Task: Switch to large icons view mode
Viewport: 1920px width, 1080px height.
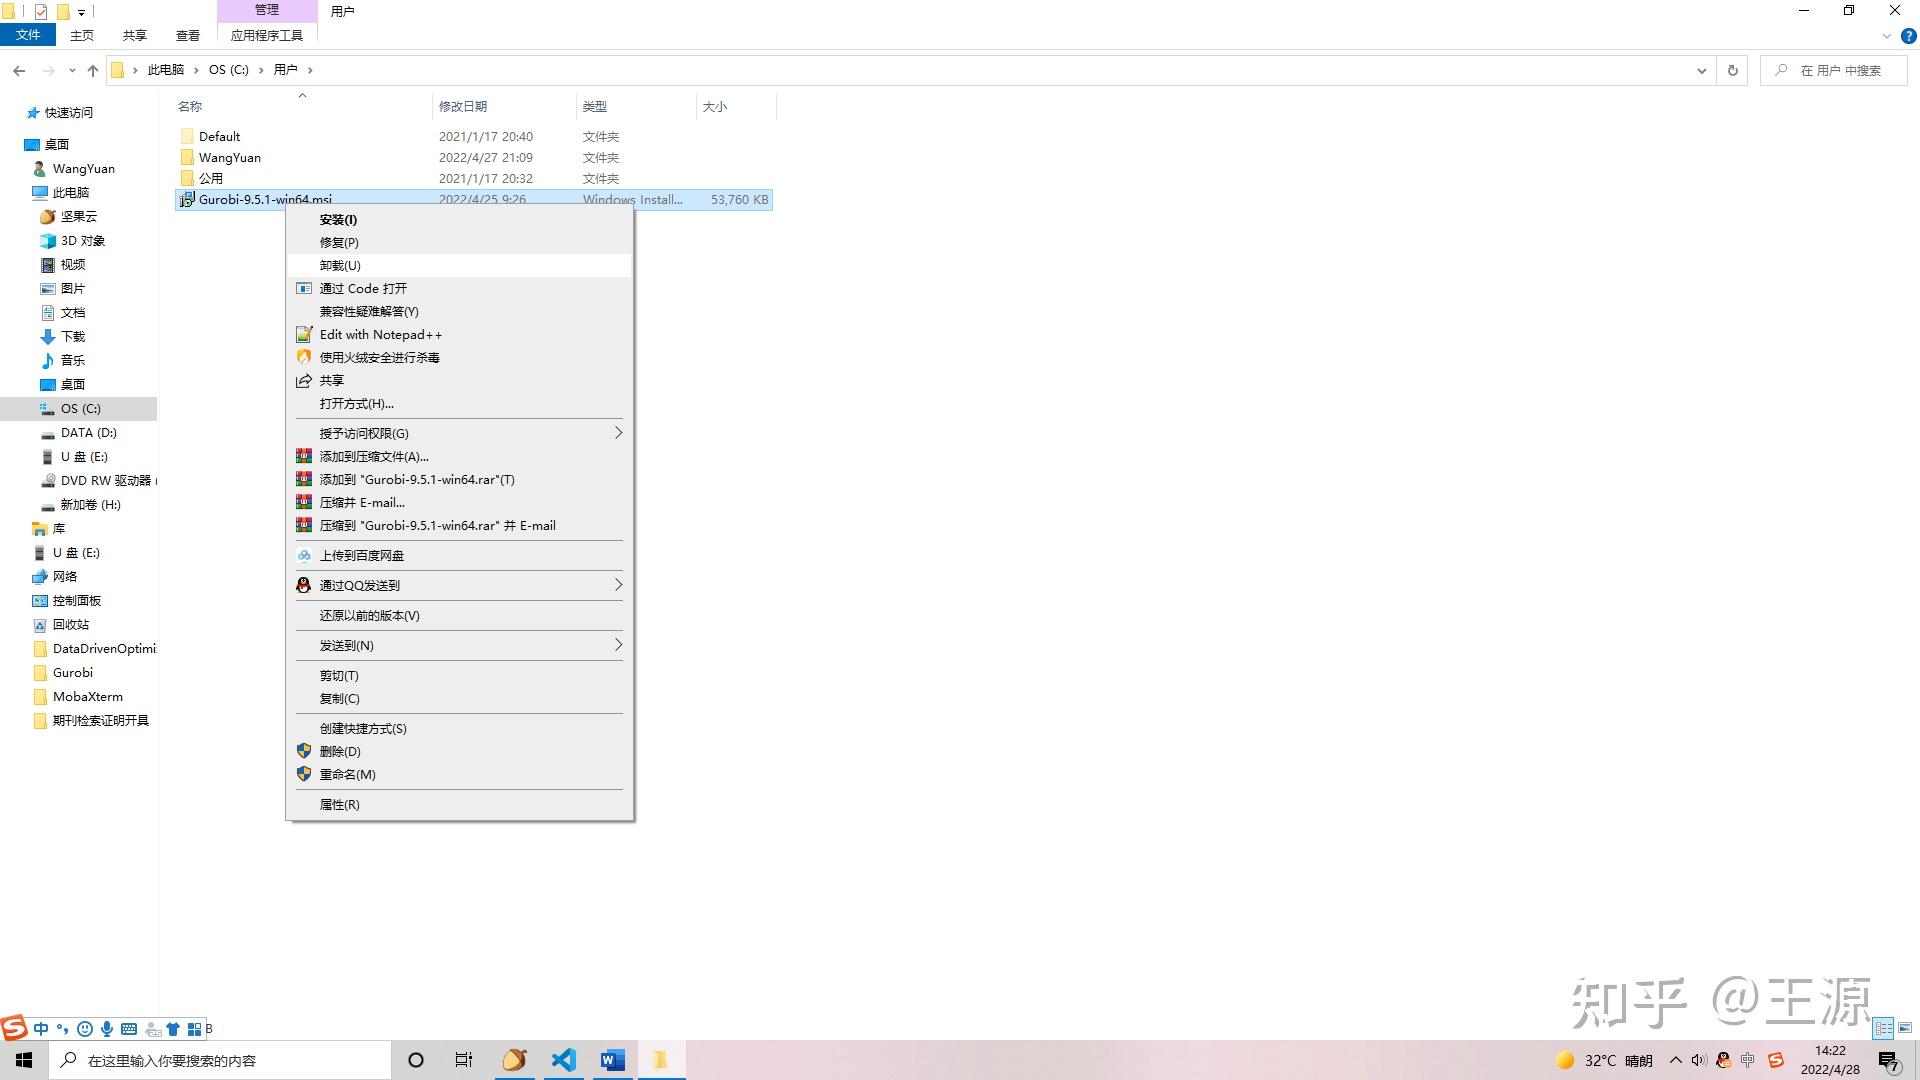Action: [x=1905, y=1028]
